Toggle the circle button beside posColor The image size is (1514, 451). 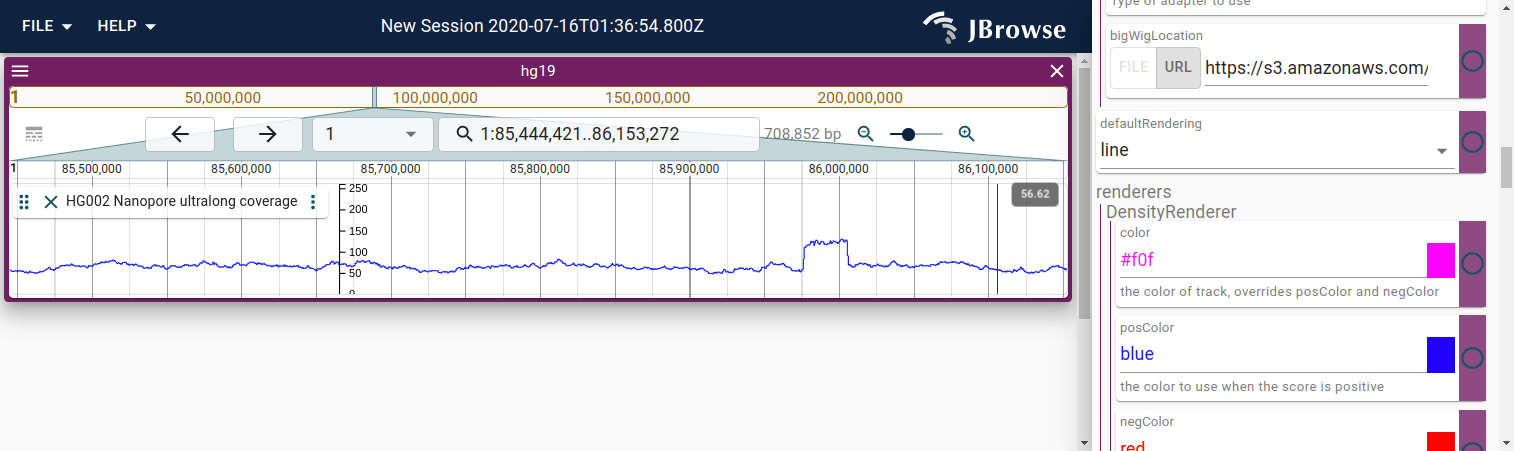[1472, 358]
